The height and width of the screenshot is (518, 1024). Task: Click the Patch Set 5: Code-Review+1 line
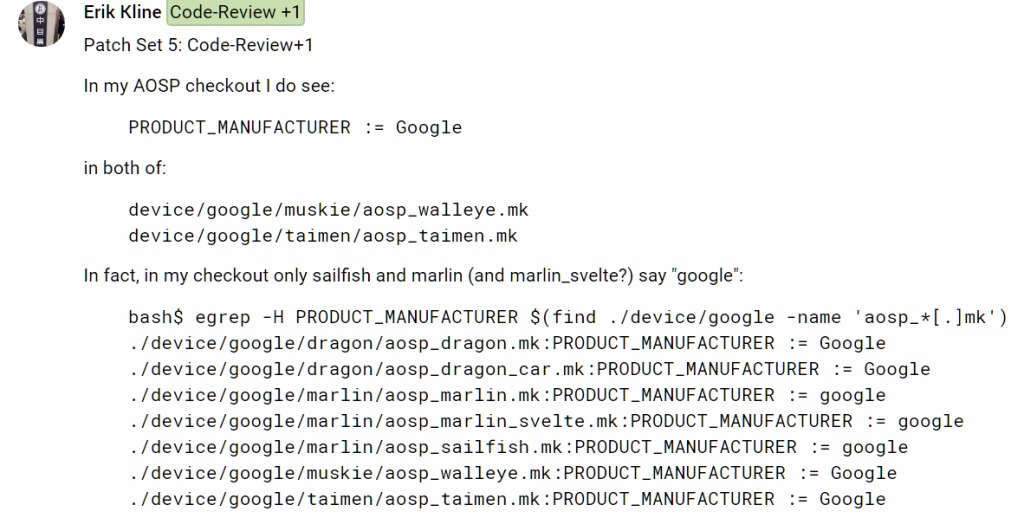(x=198, y=45)
